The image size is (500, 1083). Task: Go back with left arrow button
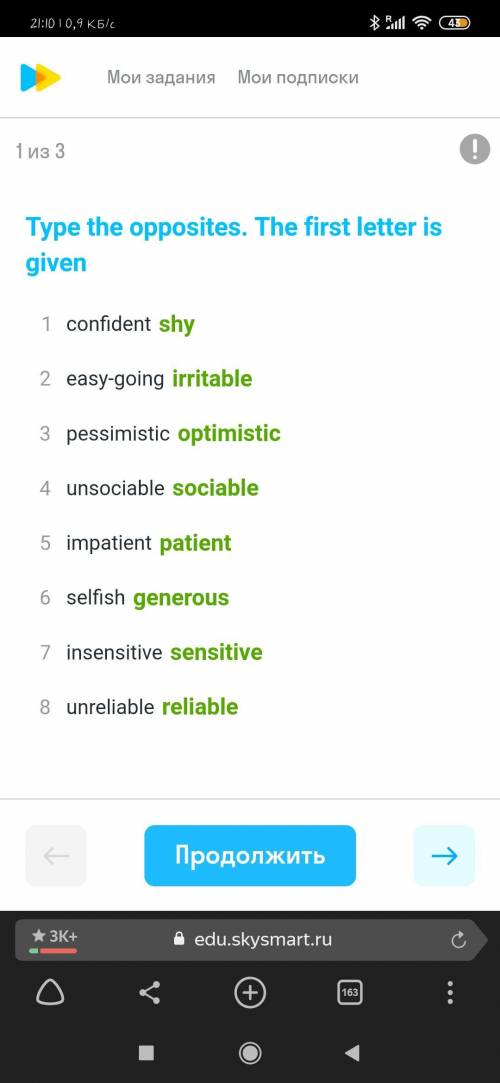click(x=56, y=856)
